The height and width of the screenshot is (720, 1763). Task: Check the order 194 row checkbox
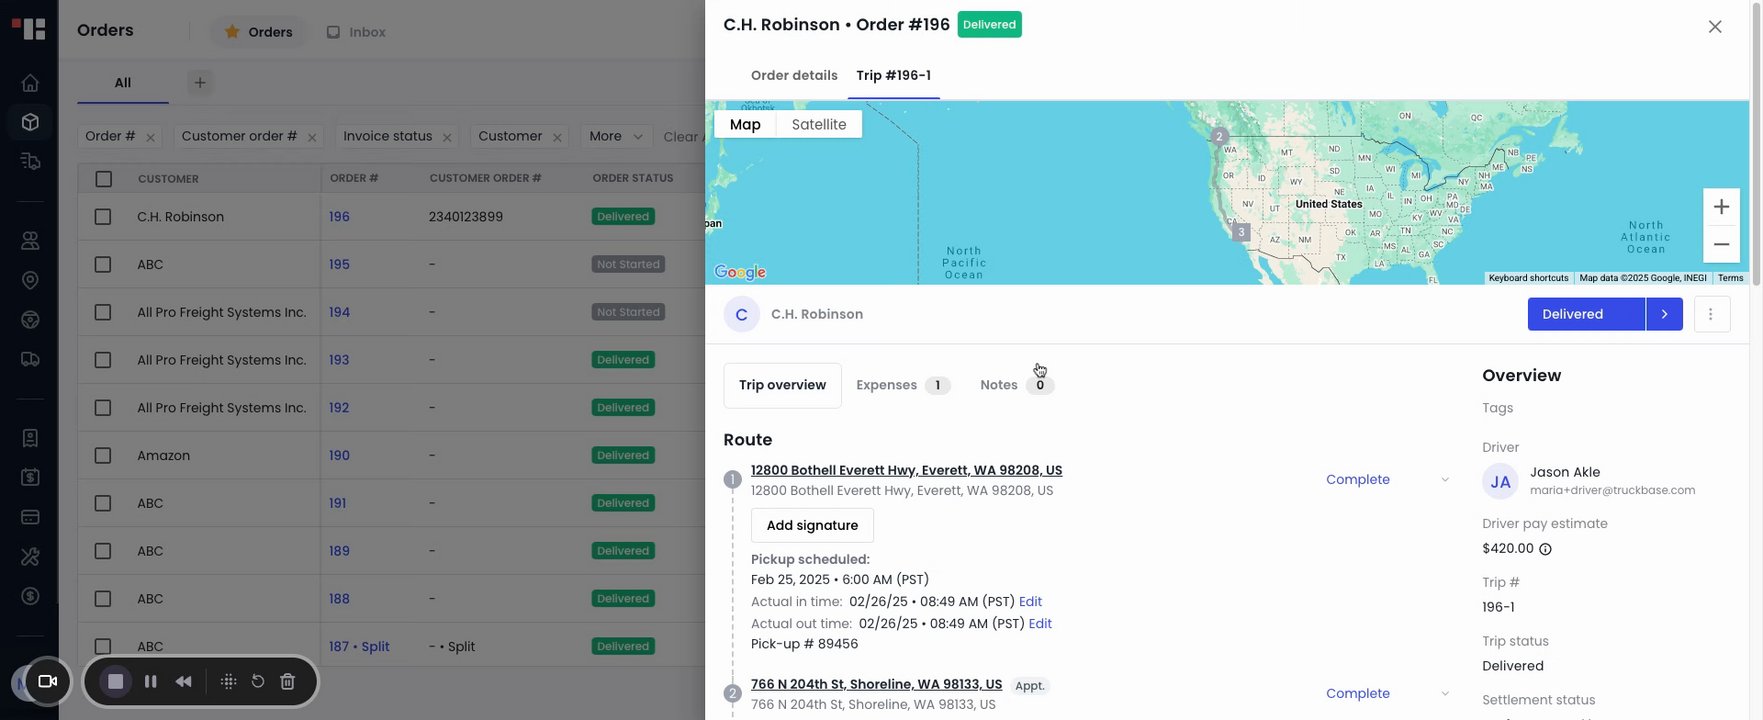pyautogui.click(x=103, y=312)
